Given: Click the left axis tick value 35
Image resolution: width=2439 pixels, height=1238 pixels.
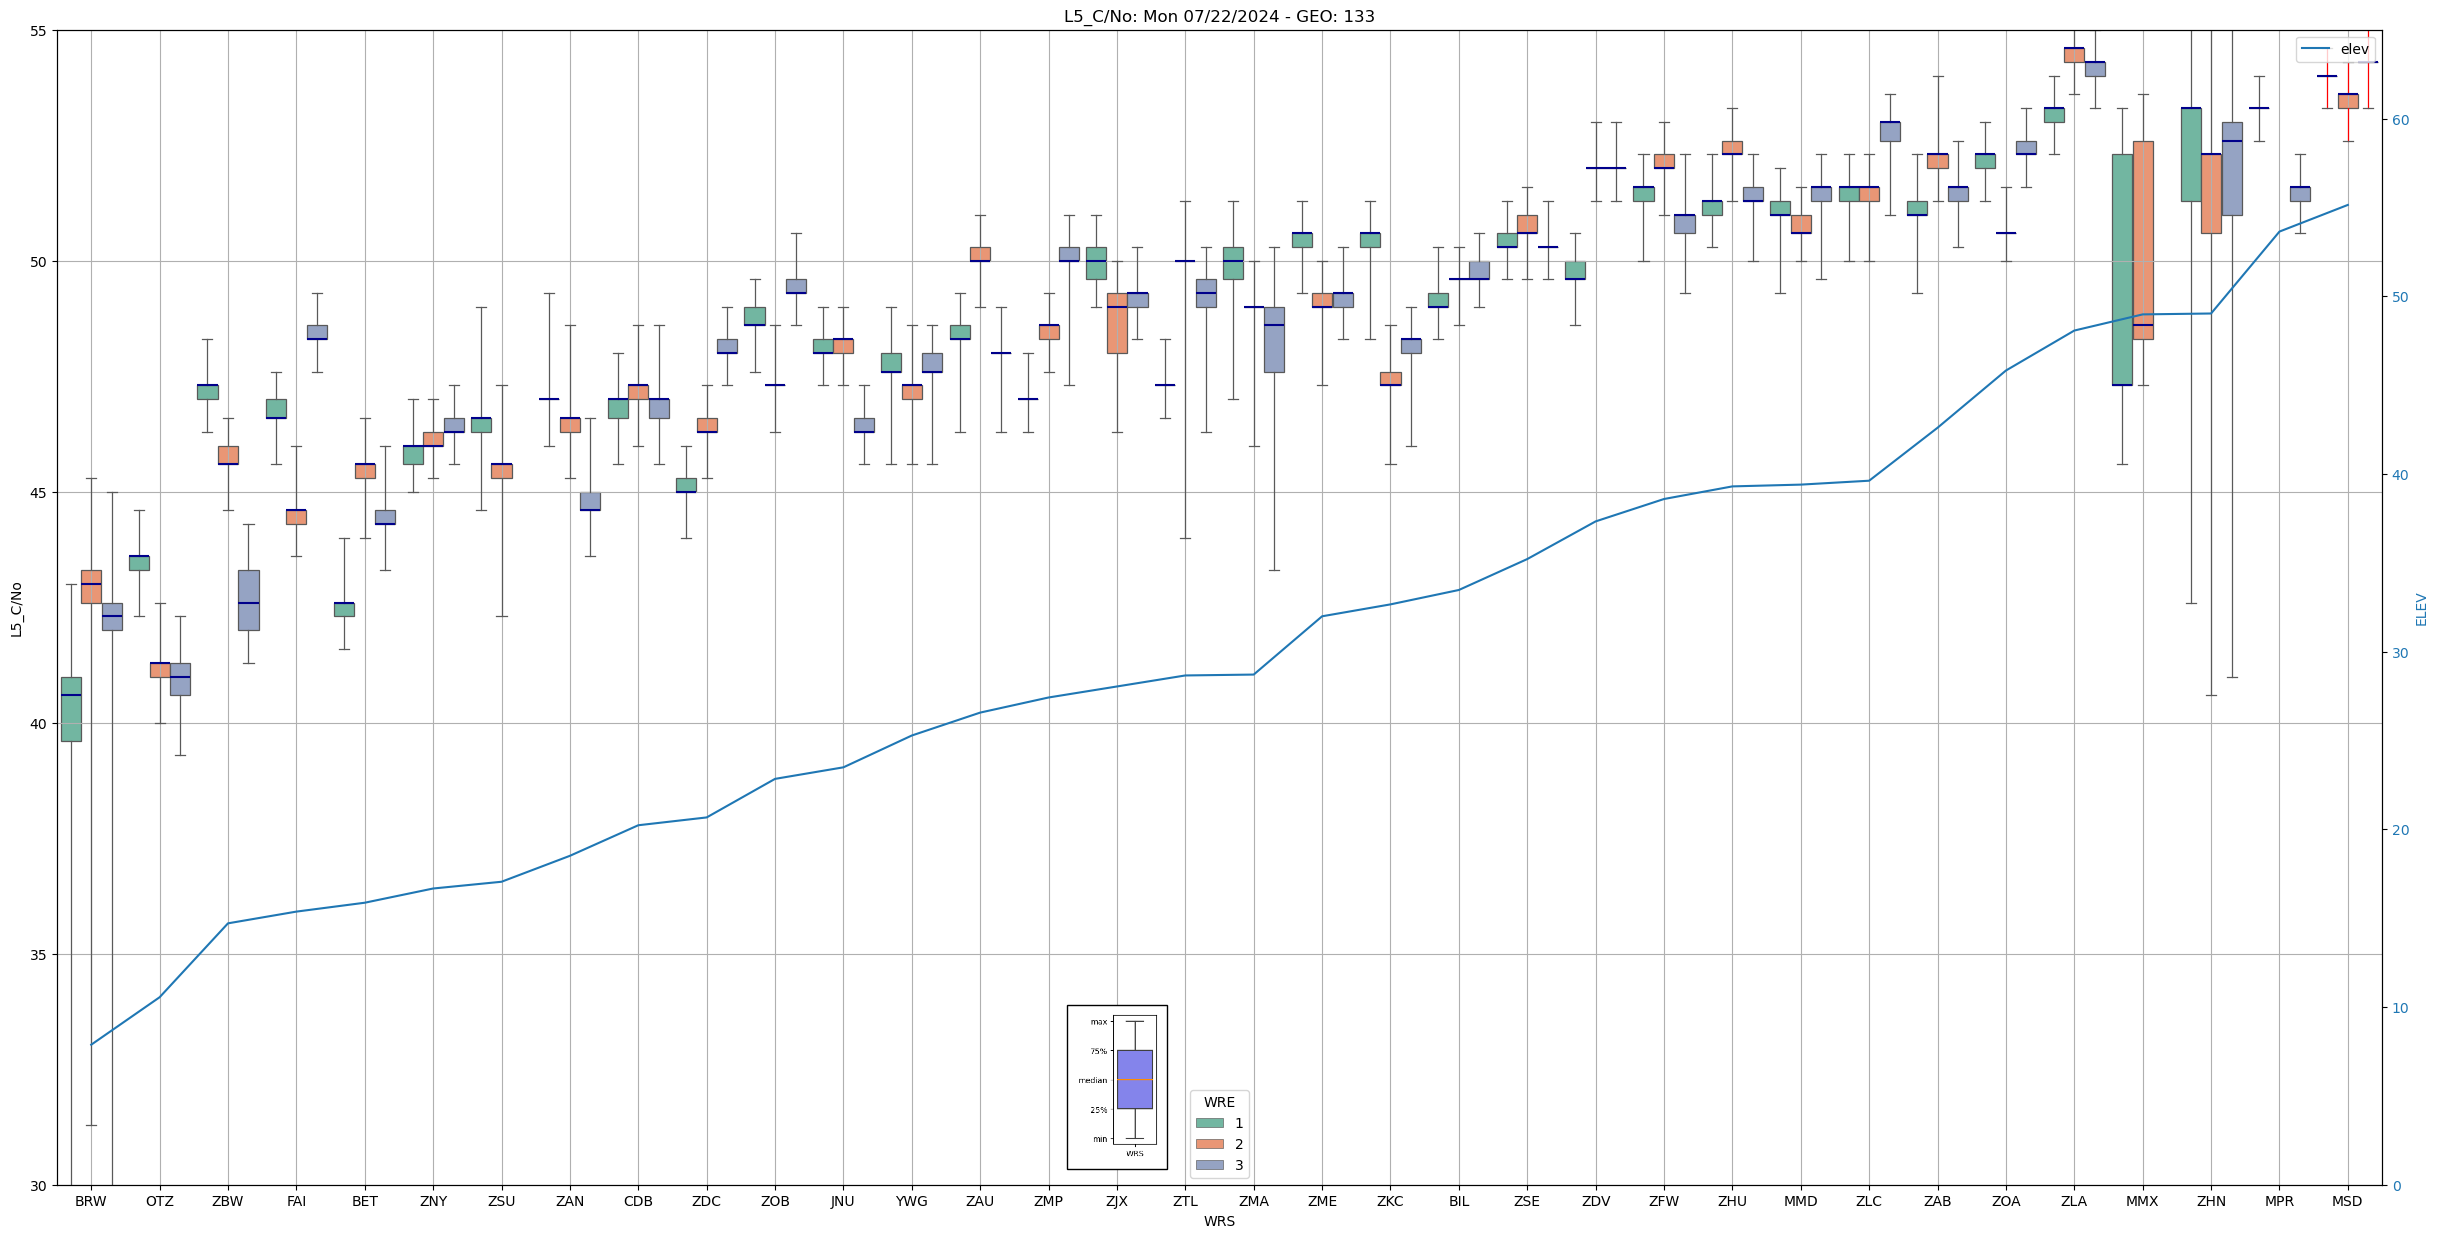Looking at the screenshot, I should pyautogui.click(x=39, y=955).
